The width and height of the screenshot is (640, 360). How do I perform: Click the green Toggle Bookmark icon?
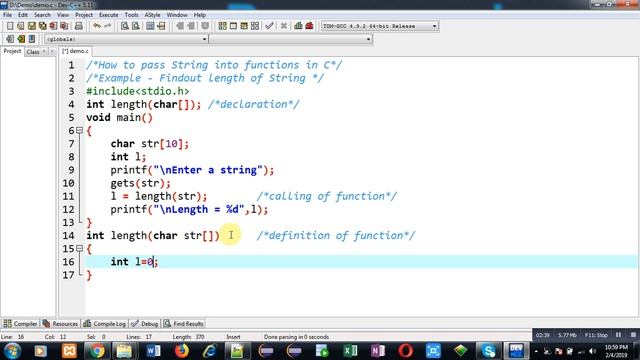click(21, 39)
